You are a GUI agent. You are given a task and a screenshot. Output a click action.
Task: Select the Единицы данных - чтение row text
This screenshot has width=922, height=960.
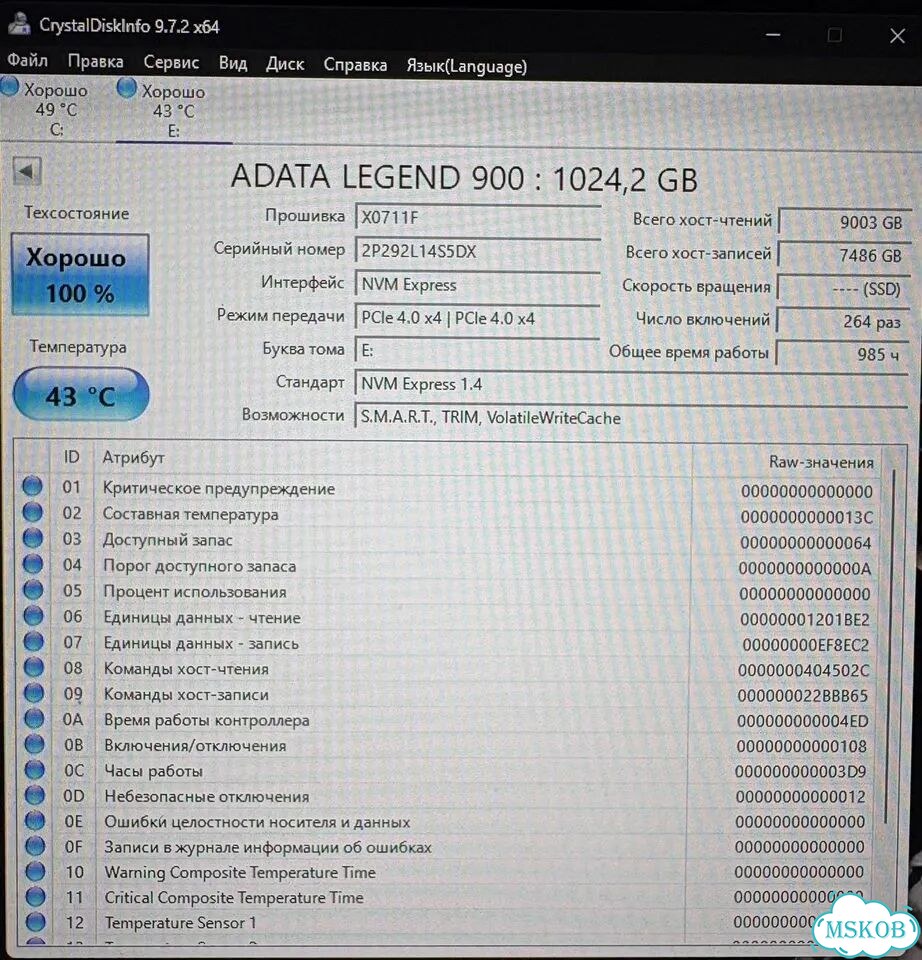click(x=202, y=618)
